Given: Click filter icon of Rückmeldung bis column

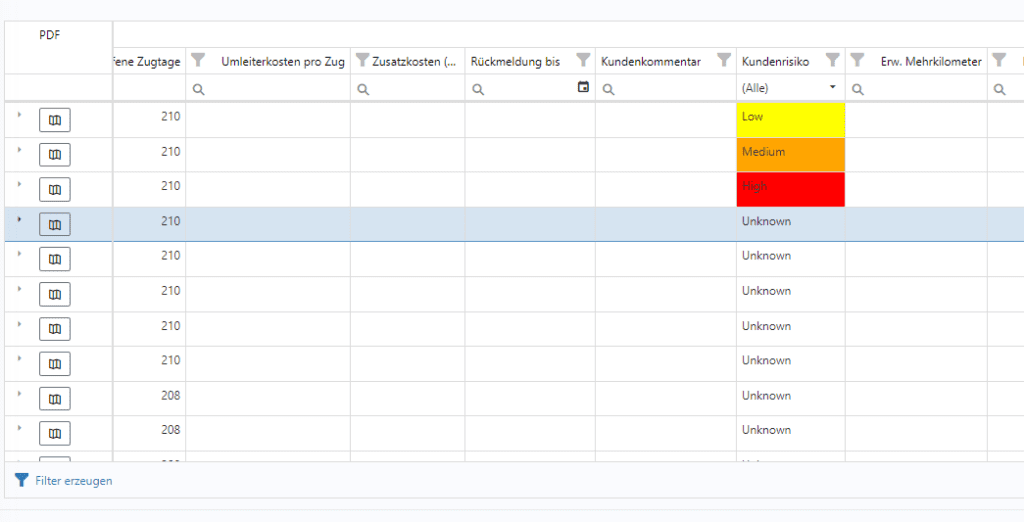Looking at the screenshot, I should (x=583, y=61).
